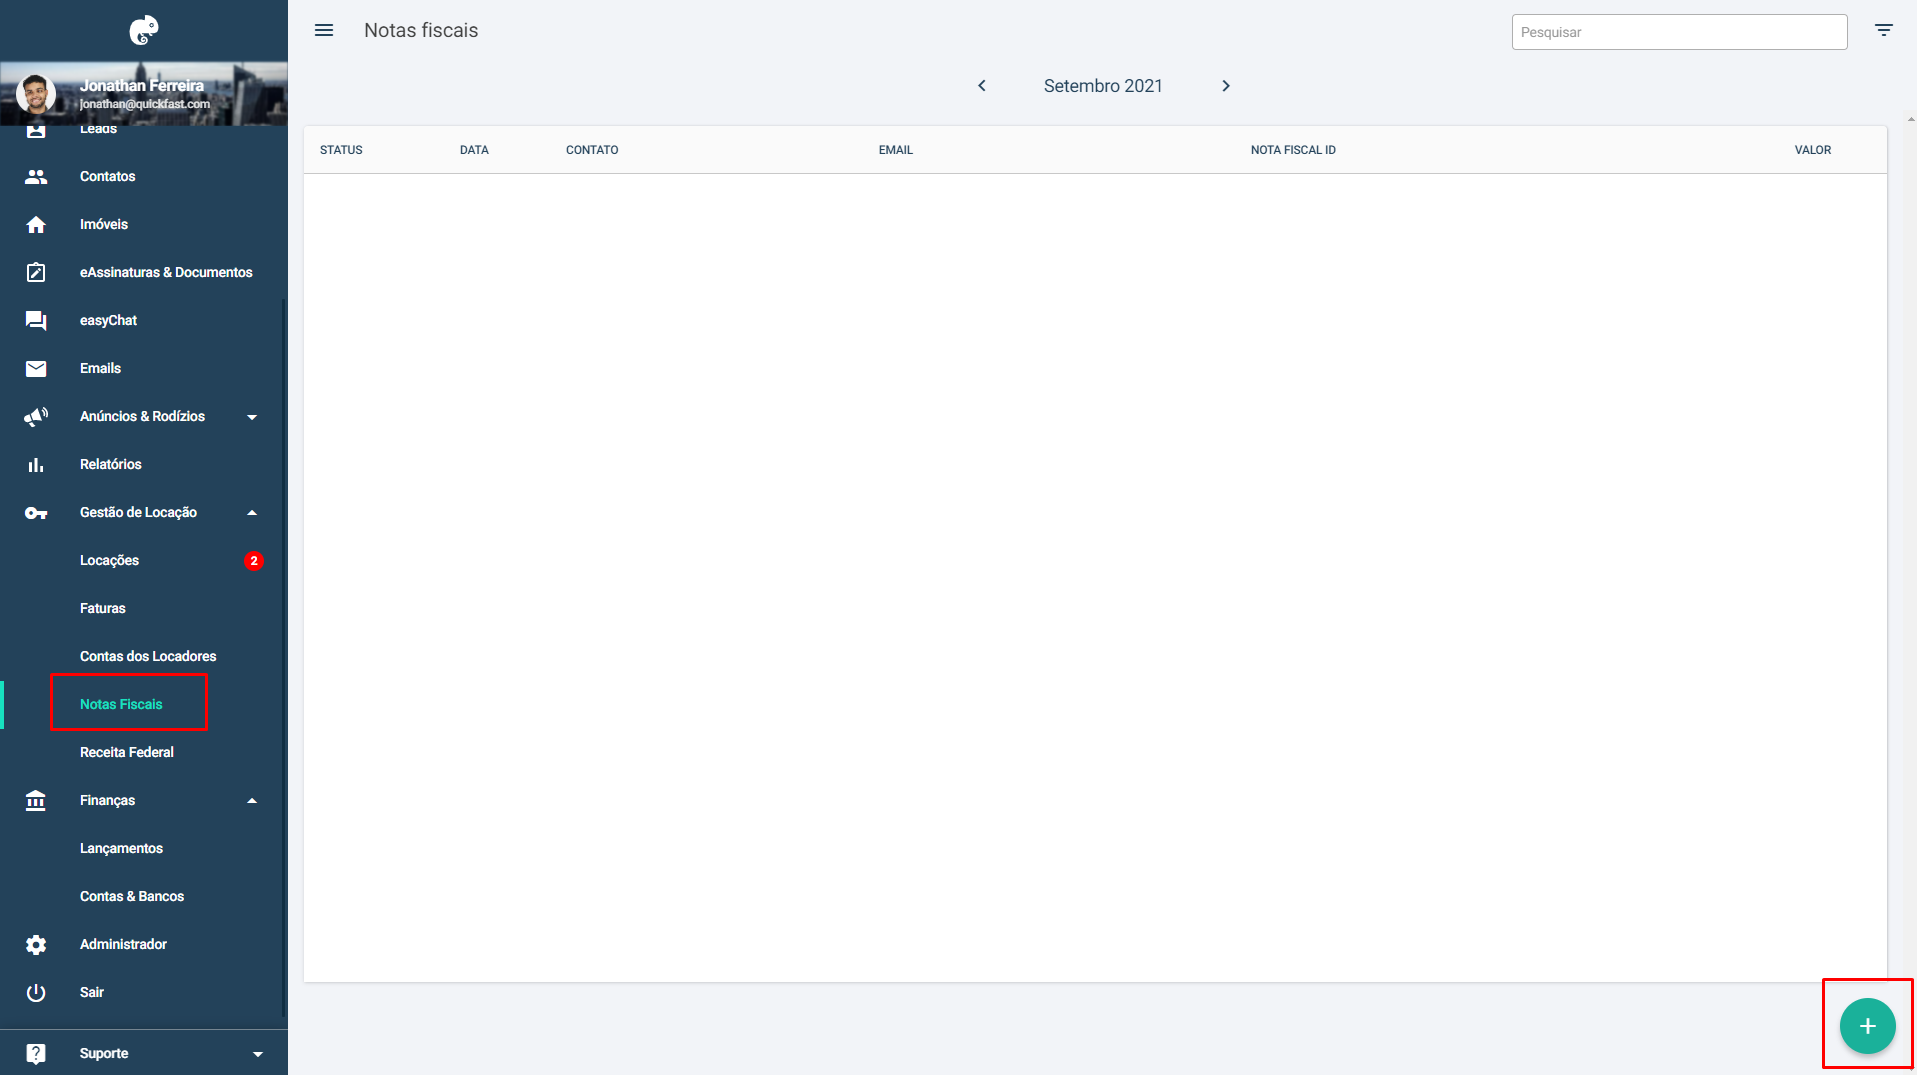1920x1080 pixels.
Task: Open Contatos menu item
Action: click(x=108, y=177)
